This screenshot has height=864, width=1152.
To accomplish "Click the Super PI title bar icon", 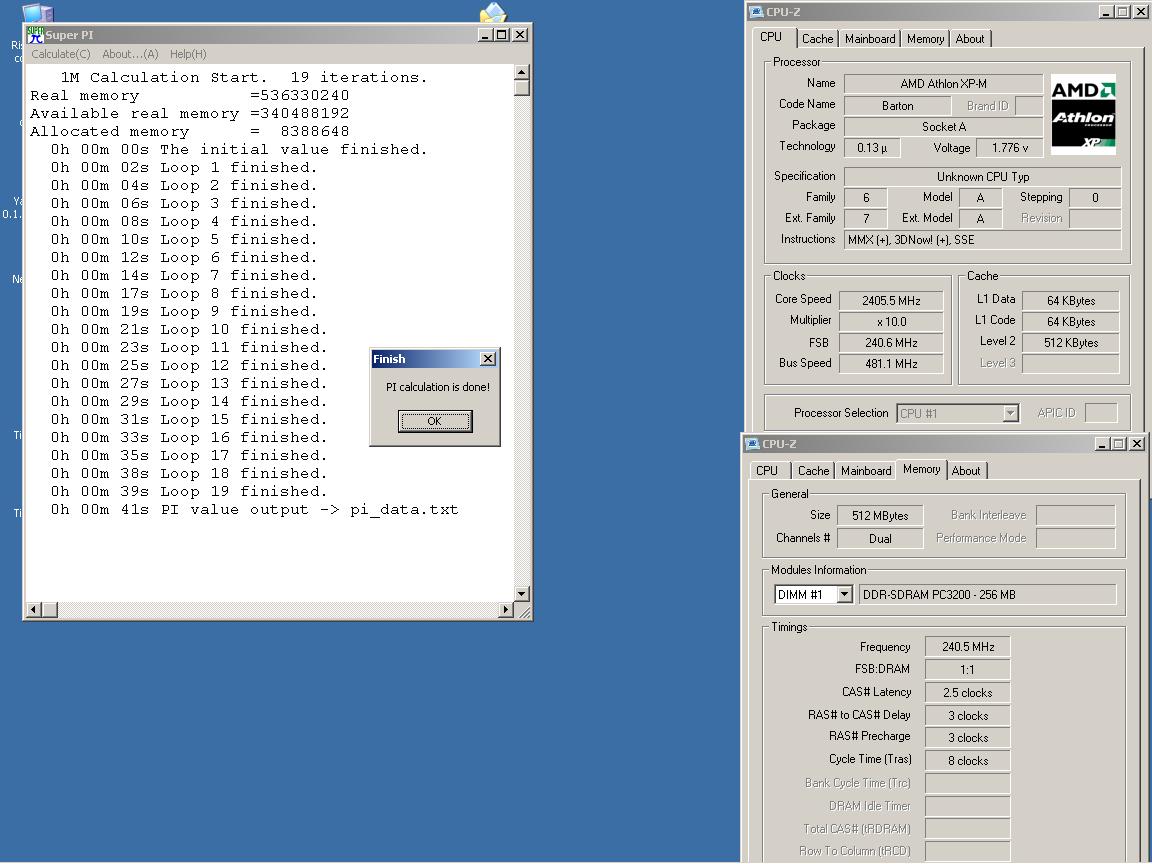I will (35, 35).
